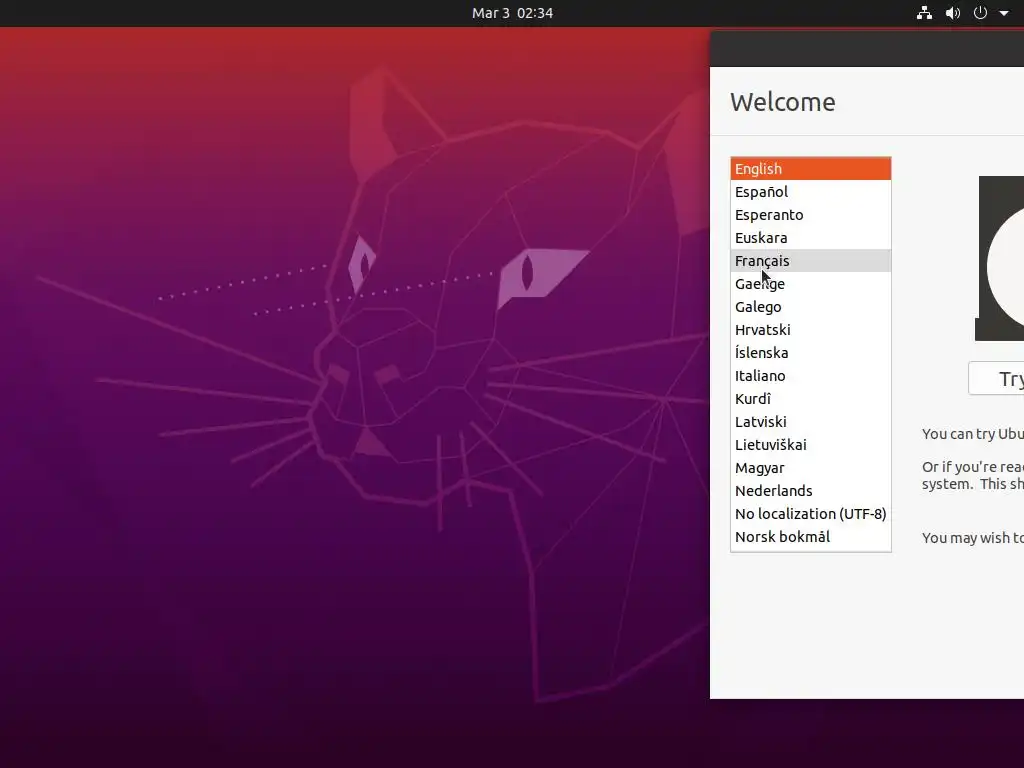Choose Gaeilge from the language list

point(810,284)
